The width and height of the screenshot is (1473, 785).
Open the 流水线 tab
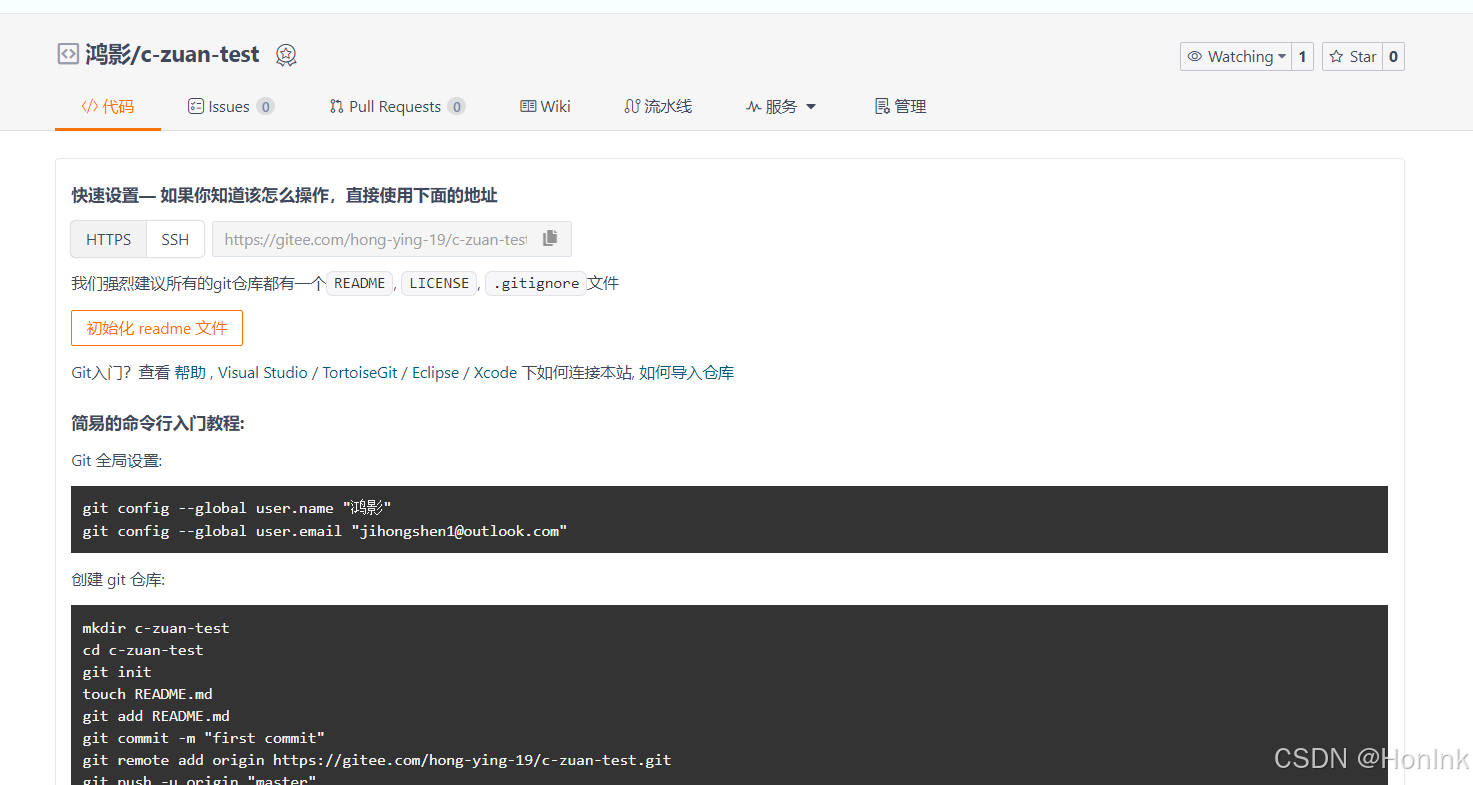click(x=658, y=107)
